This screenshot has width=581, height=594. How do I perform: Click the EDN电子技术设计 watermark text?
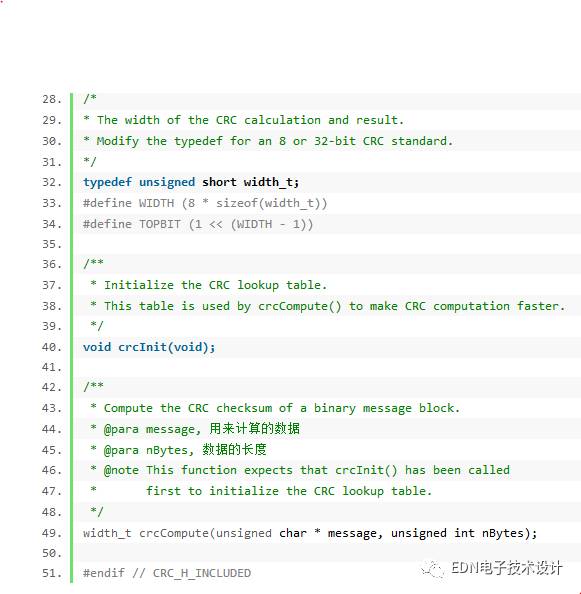coord(506,568)
